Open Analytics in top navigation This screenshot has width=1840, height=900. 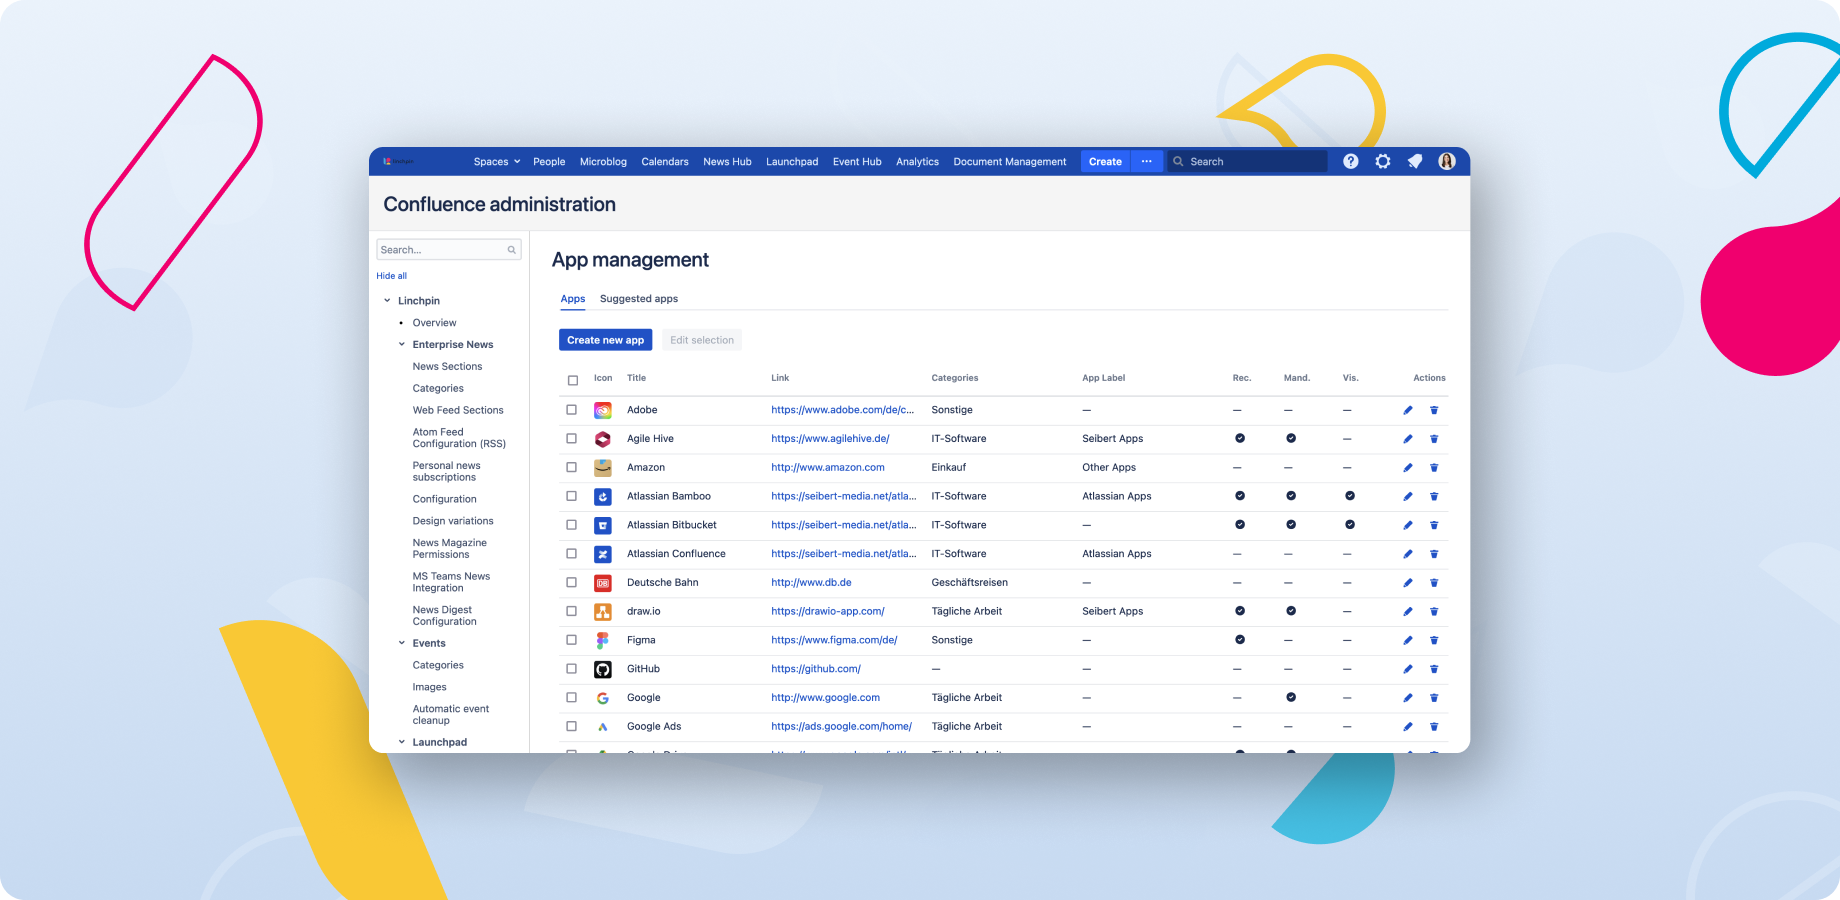point(917,162)
